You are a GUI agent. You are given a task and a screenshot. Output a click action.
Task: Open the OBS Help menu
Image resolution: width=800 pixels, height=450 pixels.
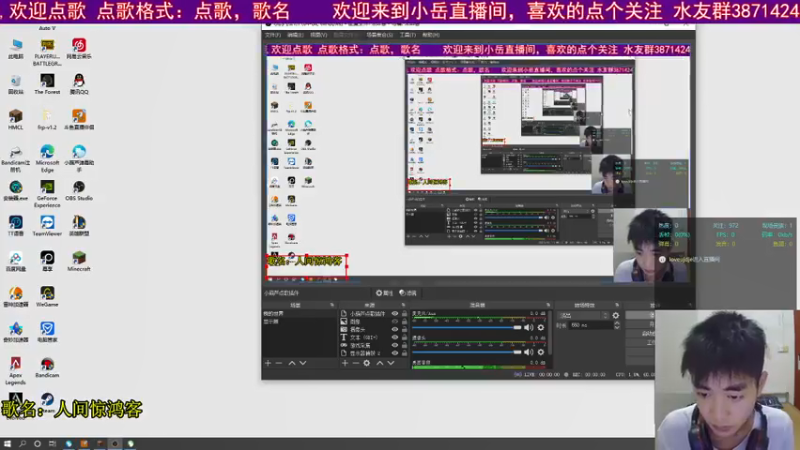click(x=431, y=35)
